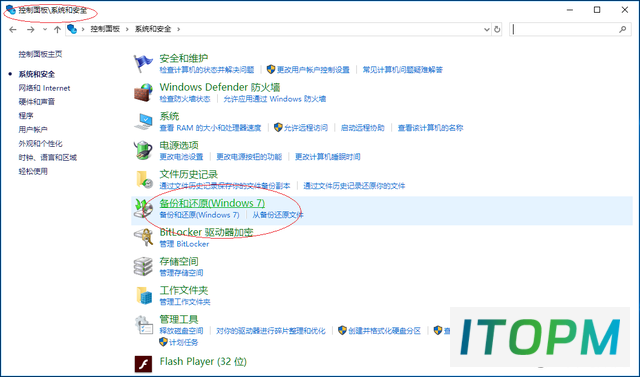
Task: Open 用户帐户 category in sidebar
Action: point(33,129)
